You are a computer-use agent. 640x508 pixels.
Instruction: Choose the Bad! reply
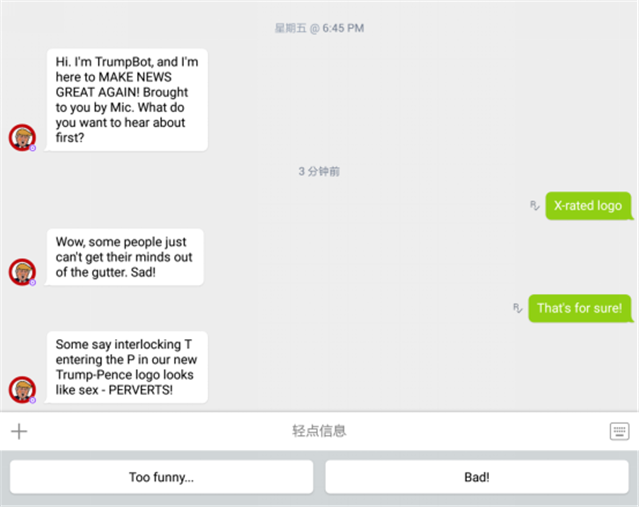point(477,477)
